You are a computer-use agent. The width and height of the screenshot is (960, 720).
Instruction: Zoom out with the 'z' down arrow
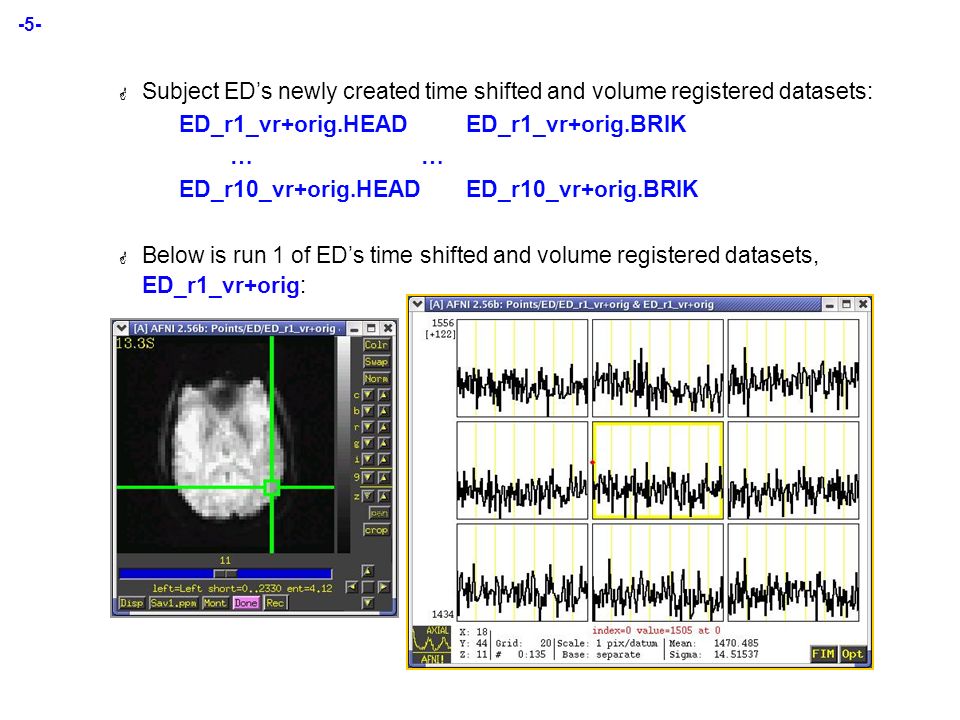click(x=368, y=496)
